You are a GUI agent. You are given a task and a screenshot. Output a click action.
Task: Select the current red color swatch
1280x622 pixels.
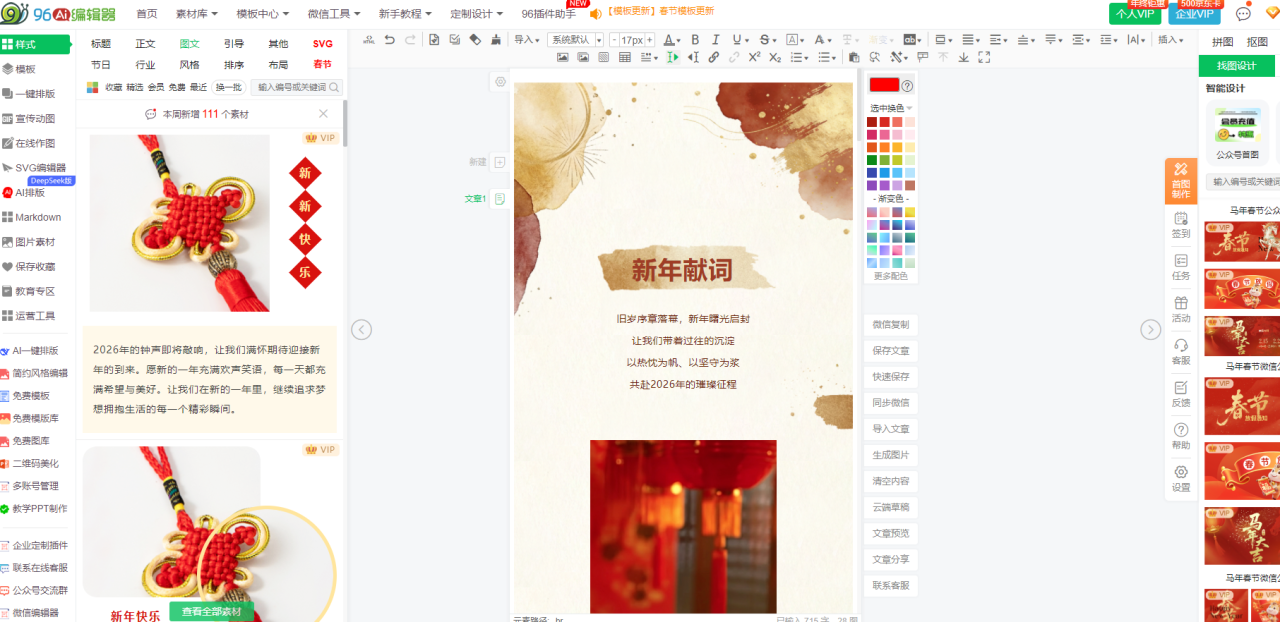(884, 85)
